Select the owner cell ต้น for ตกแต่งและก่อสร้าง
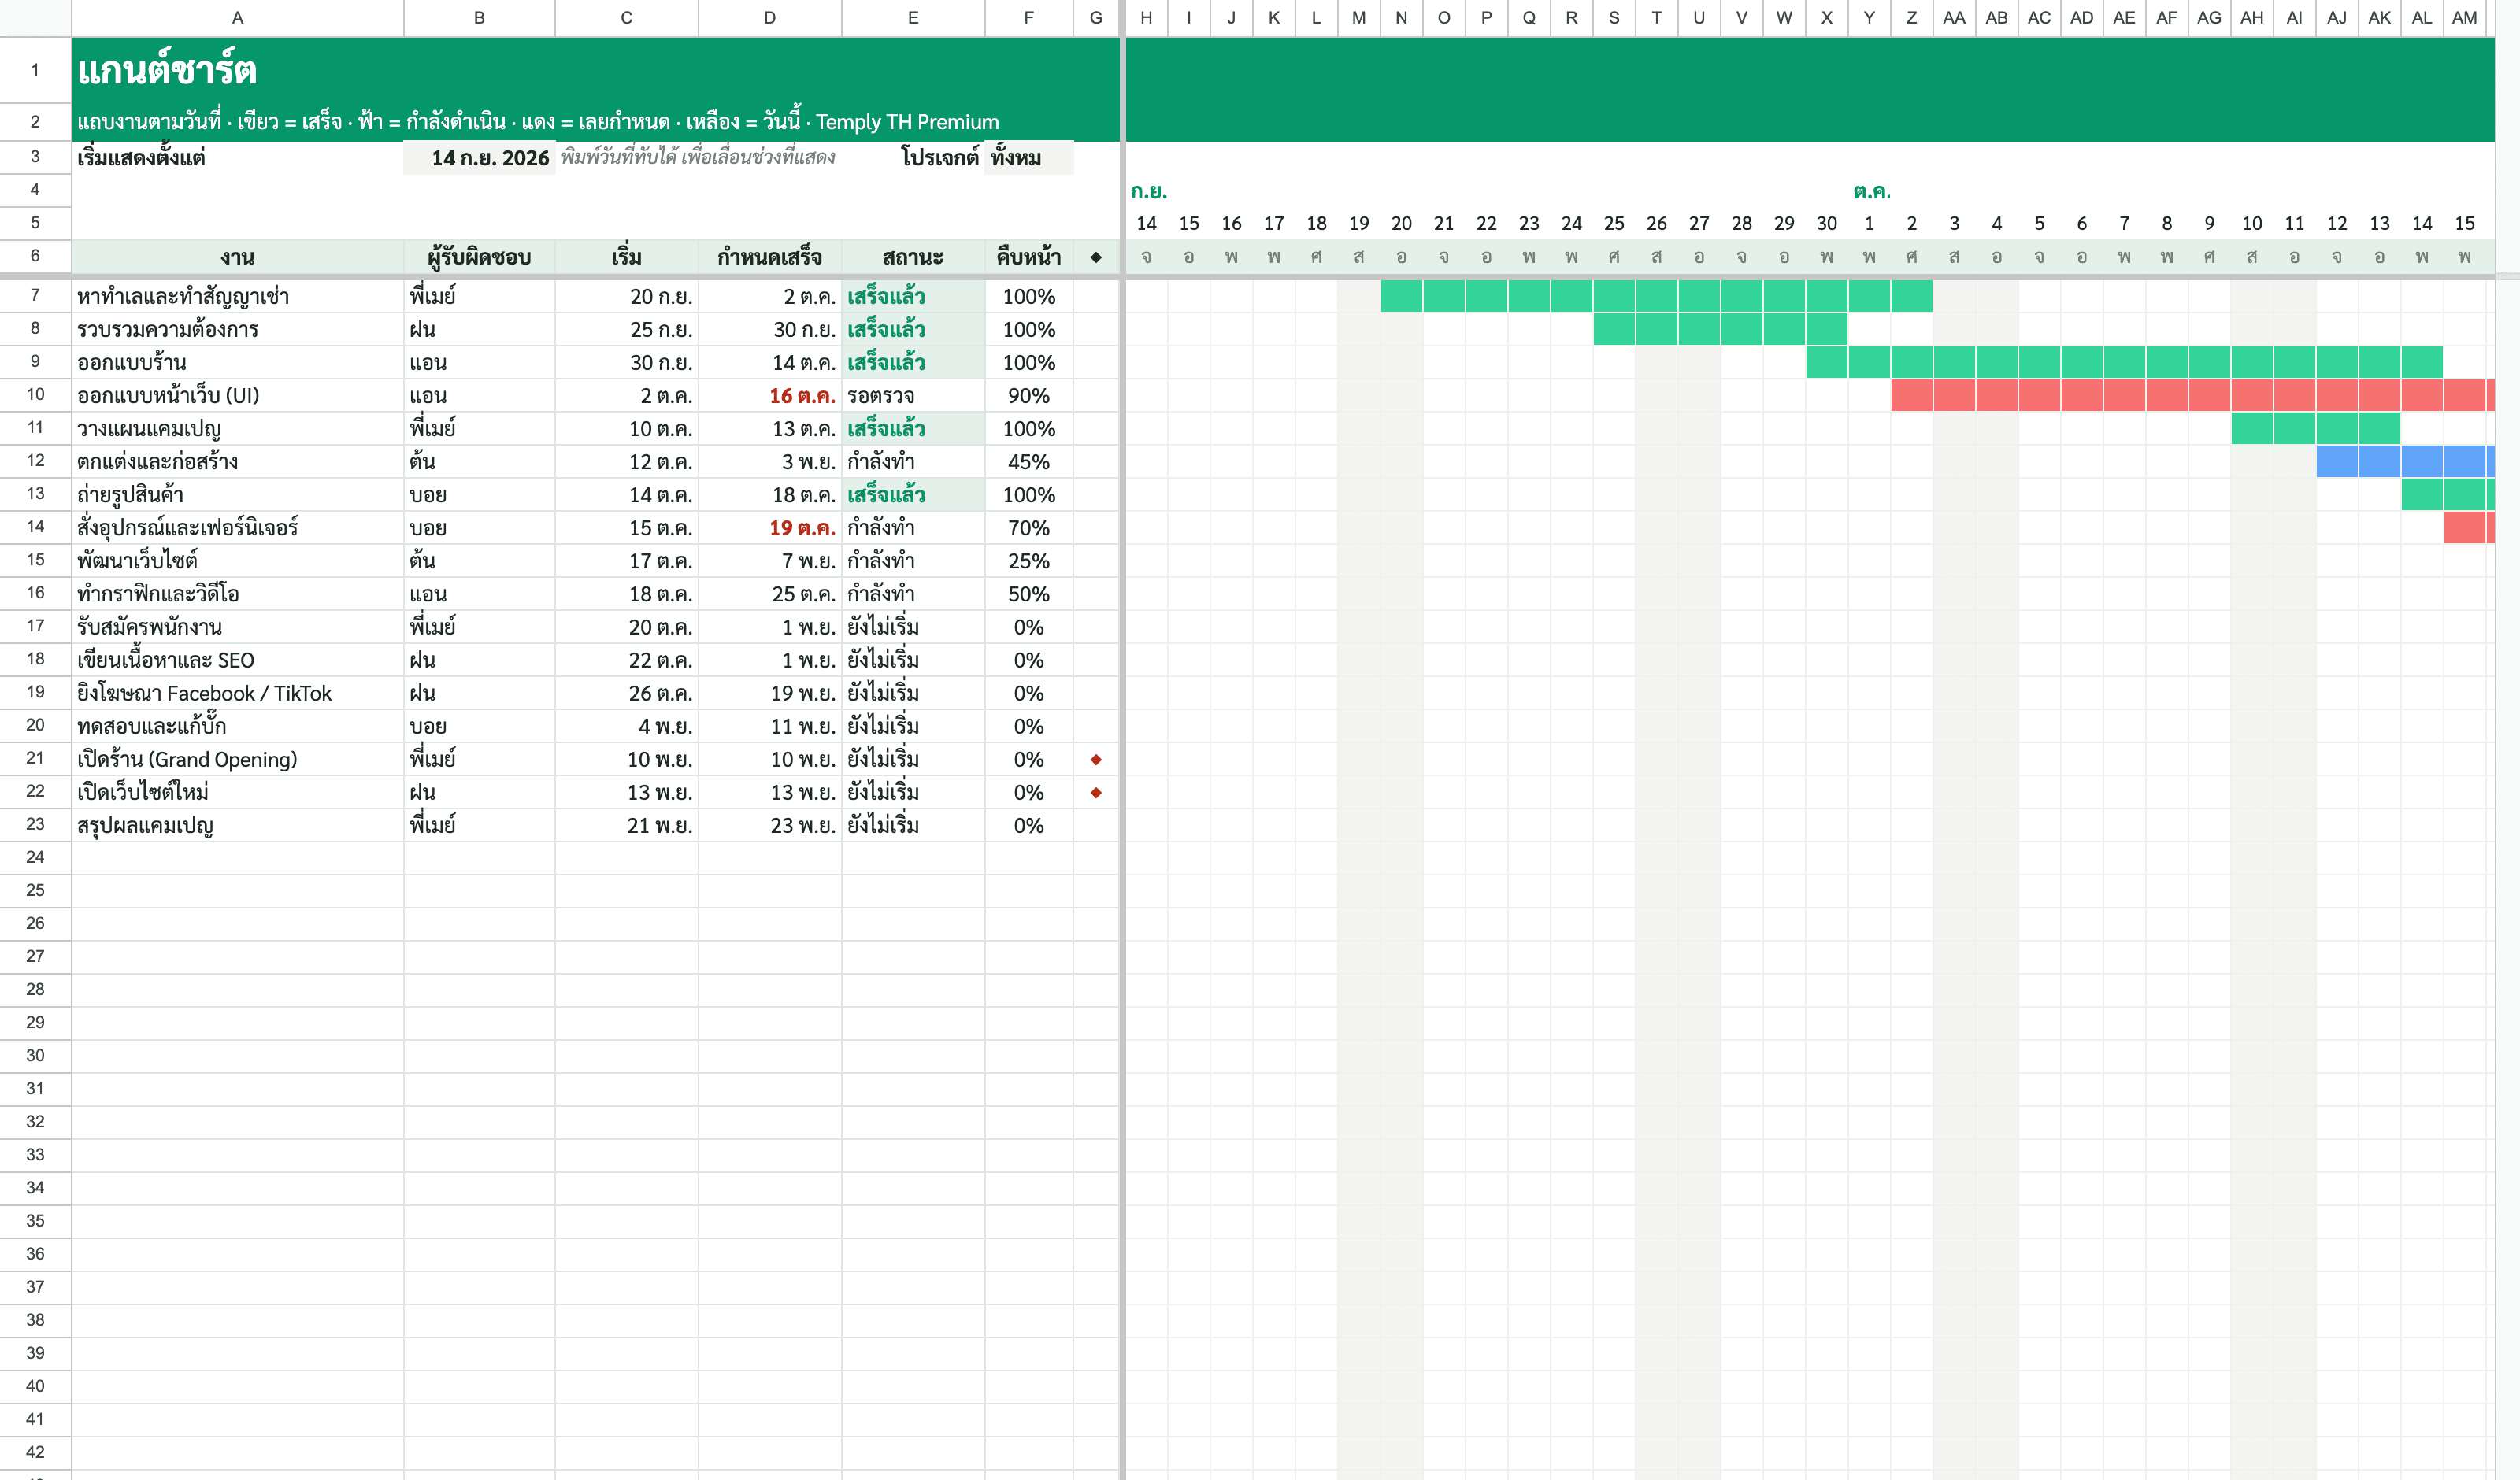The image size is (2520, 1480). [x=479, y=462]
